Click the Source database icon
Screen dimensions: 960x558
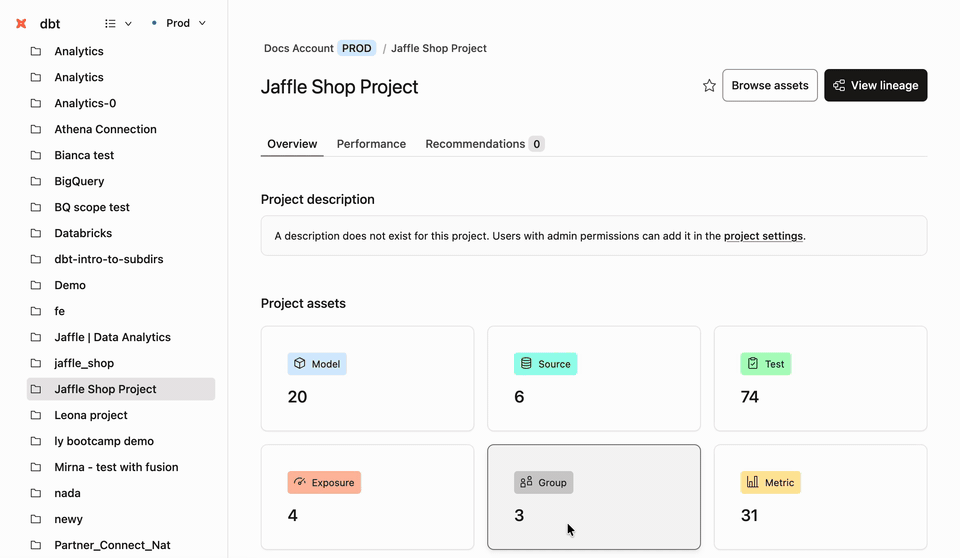(526, 363)
